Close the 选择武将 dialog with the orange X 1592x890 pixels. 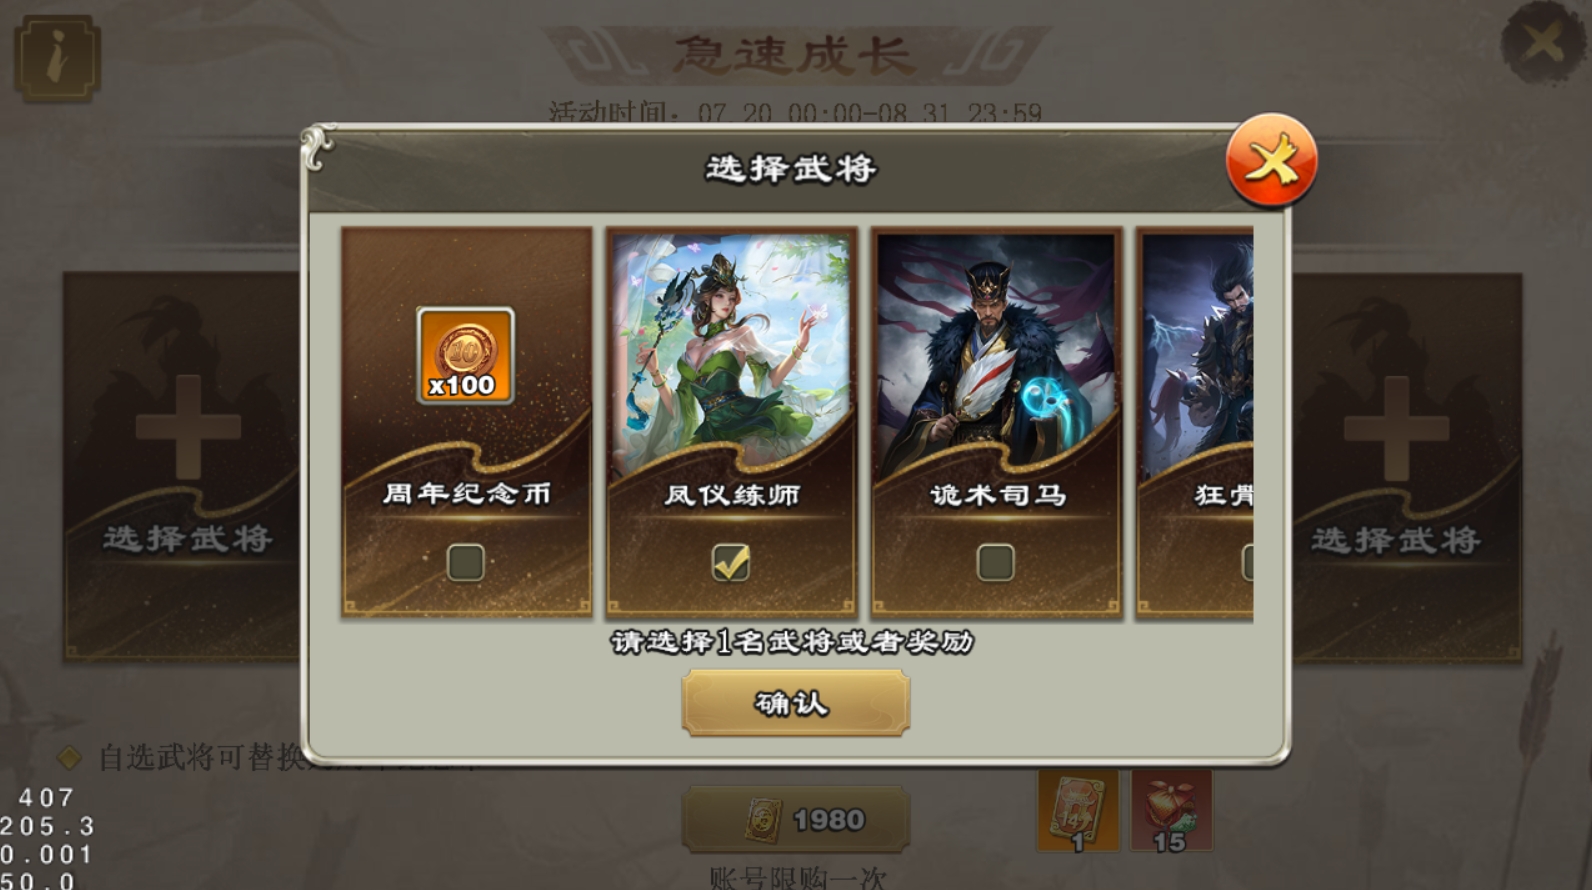(x=1271, y=161)
